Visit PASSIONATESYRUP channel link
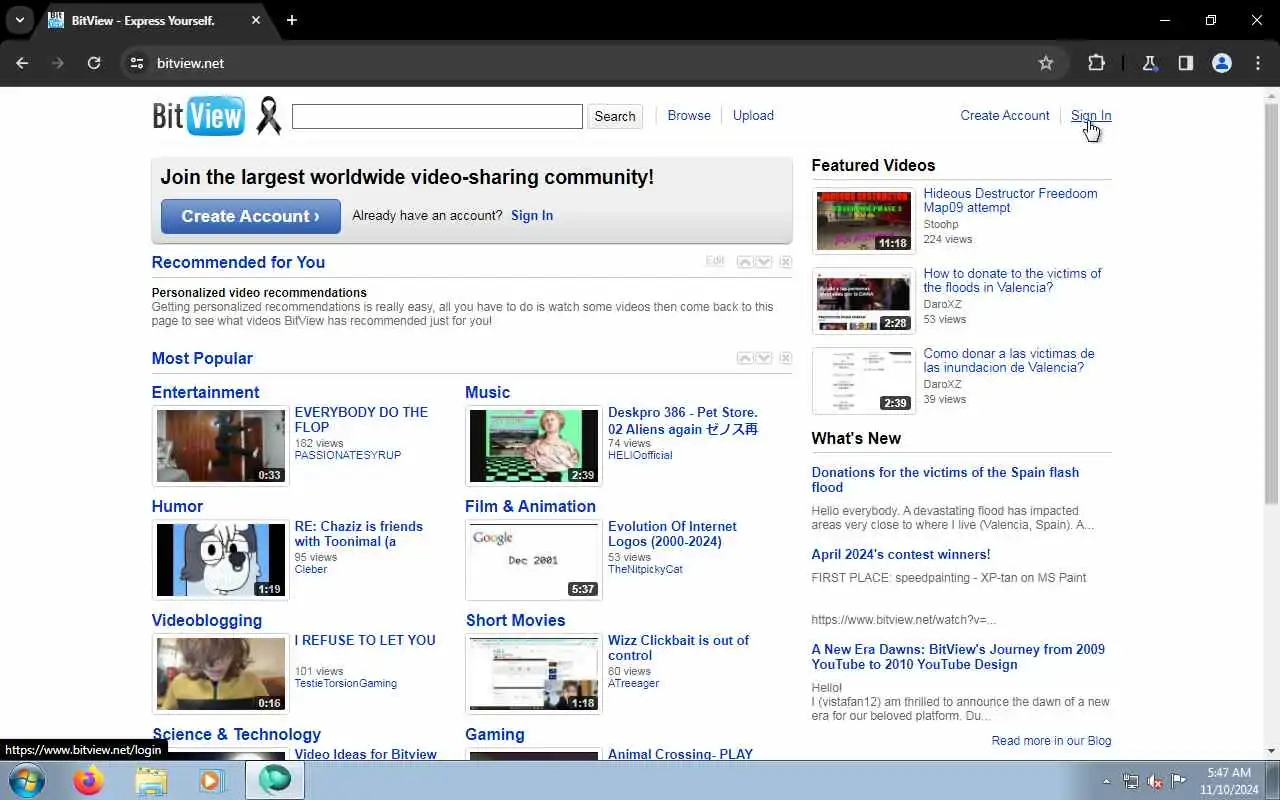Screen dimensions: 1280x800 pyautogui.click(x=347, y=455)
